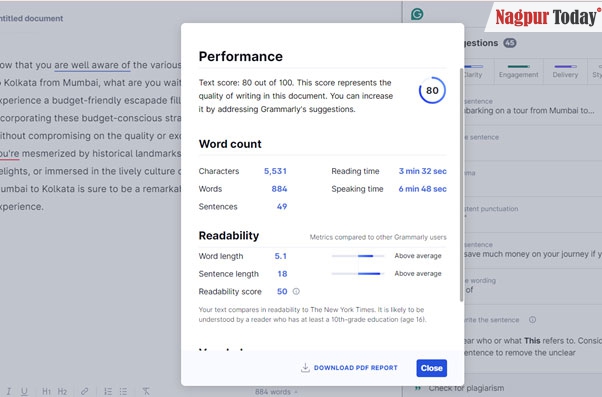Click Reading time 3 min 32 sec

(x=422, y=171)
